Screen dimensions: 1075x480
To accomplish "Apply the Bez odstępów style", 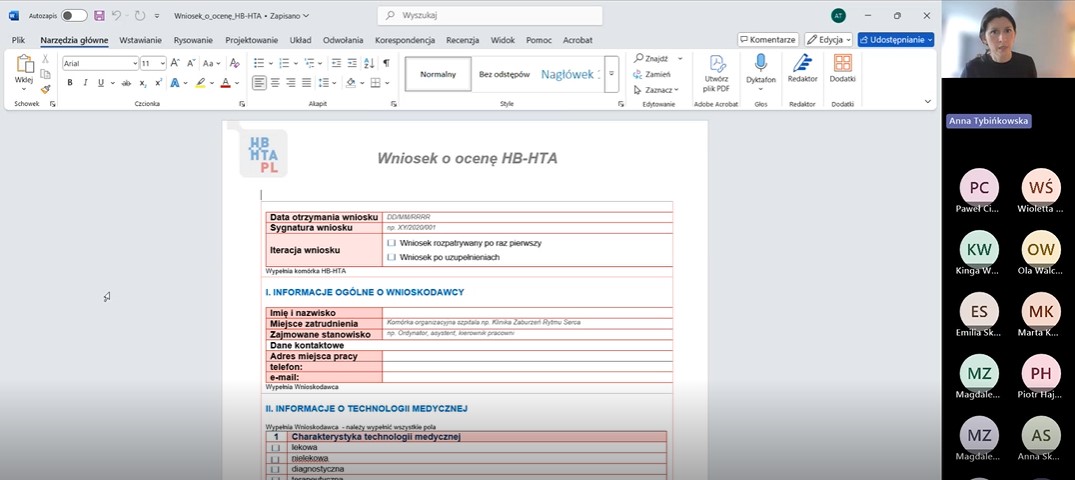I will (x=504, y=74).
